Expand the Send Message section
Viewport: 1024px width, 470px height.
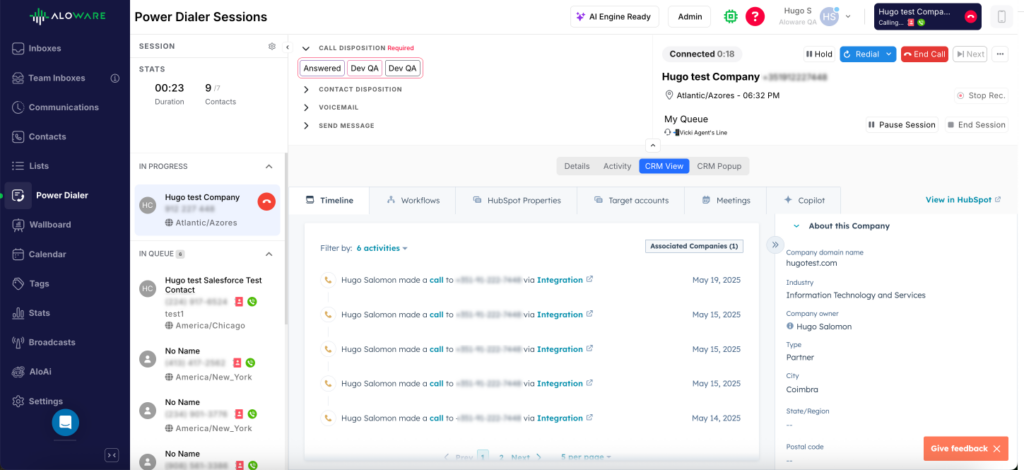tap(306, 125)
